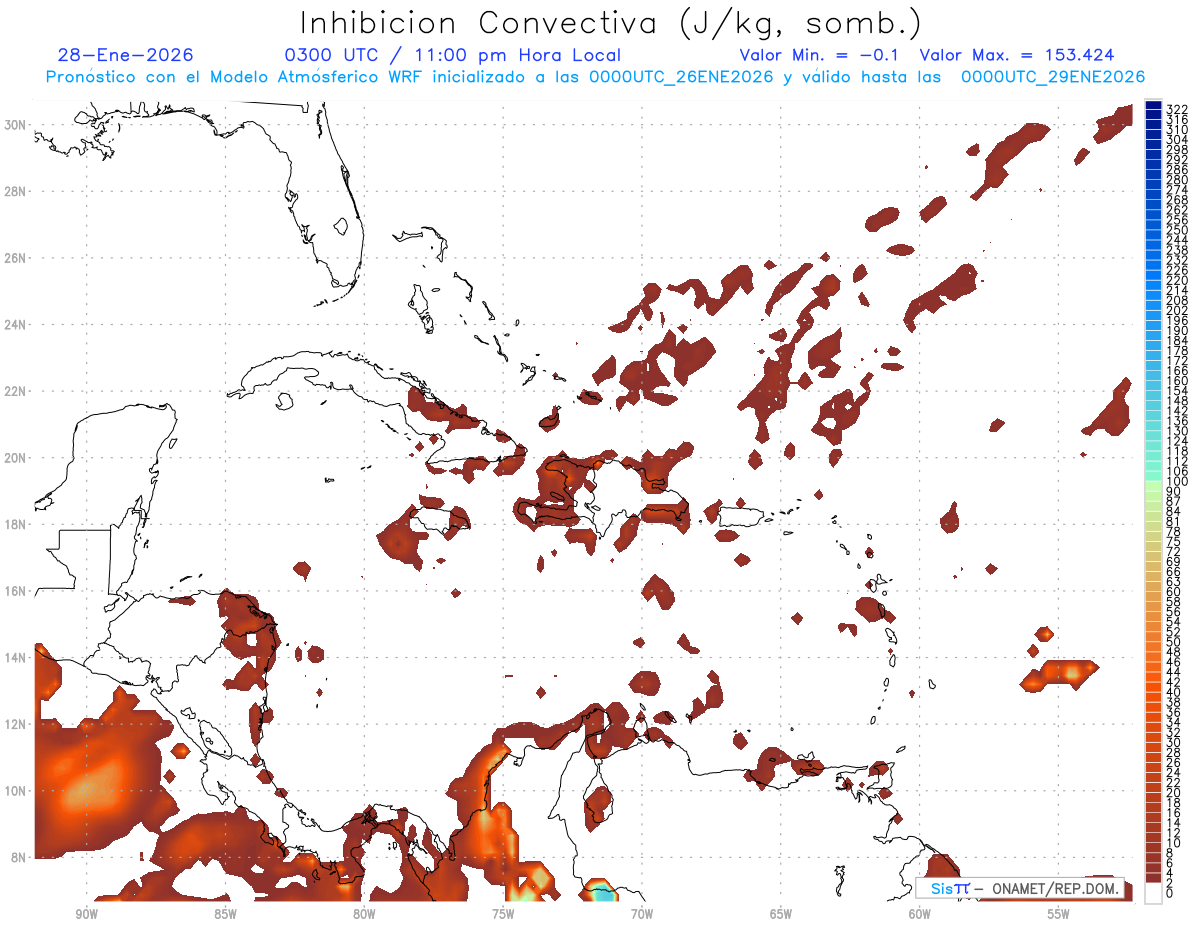Viewport: 1200px width, 927px height.
Task: Click the "26N" latitude label
Action: [15, 258]
